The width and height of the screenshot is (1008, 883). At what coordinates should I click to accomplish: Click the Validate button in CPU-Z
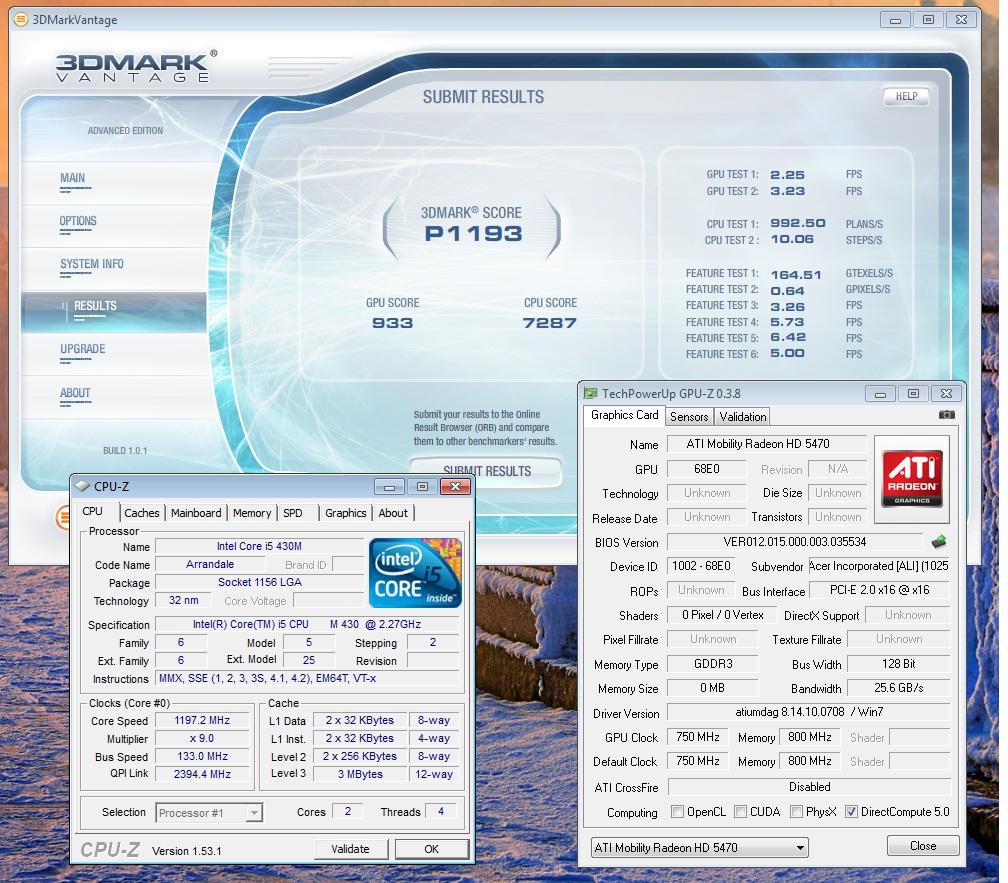350,849
